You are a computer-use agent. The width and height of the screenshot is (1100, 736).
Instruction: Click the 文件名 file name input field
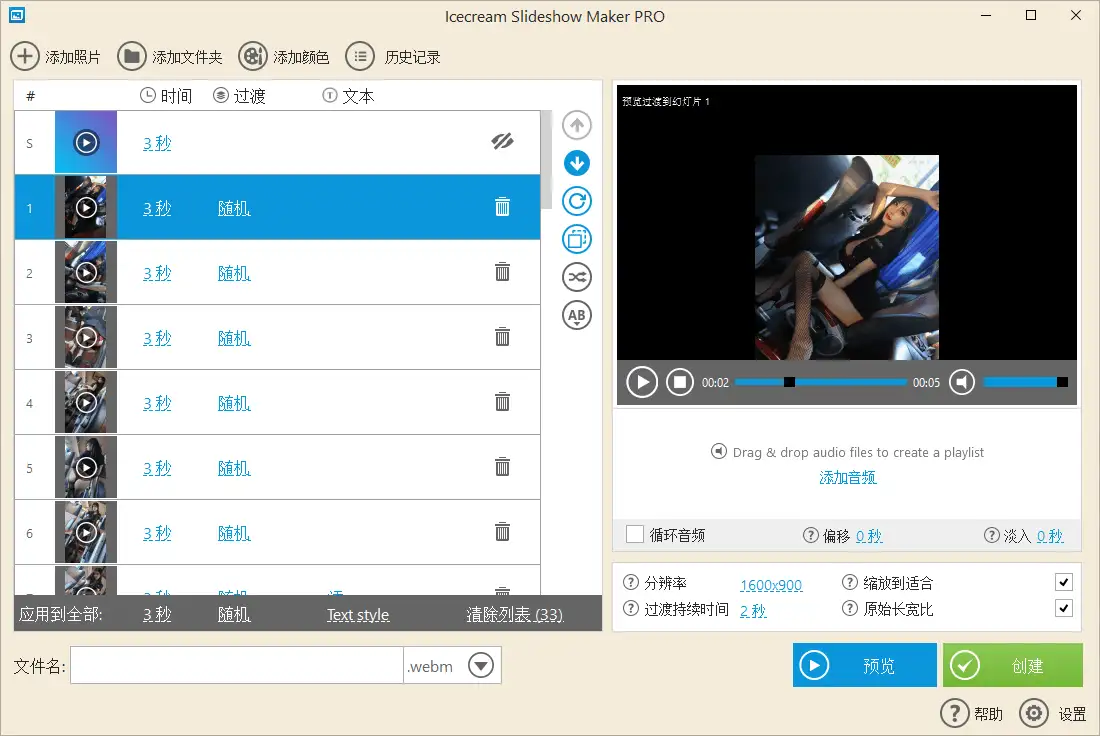click(236, 665)
